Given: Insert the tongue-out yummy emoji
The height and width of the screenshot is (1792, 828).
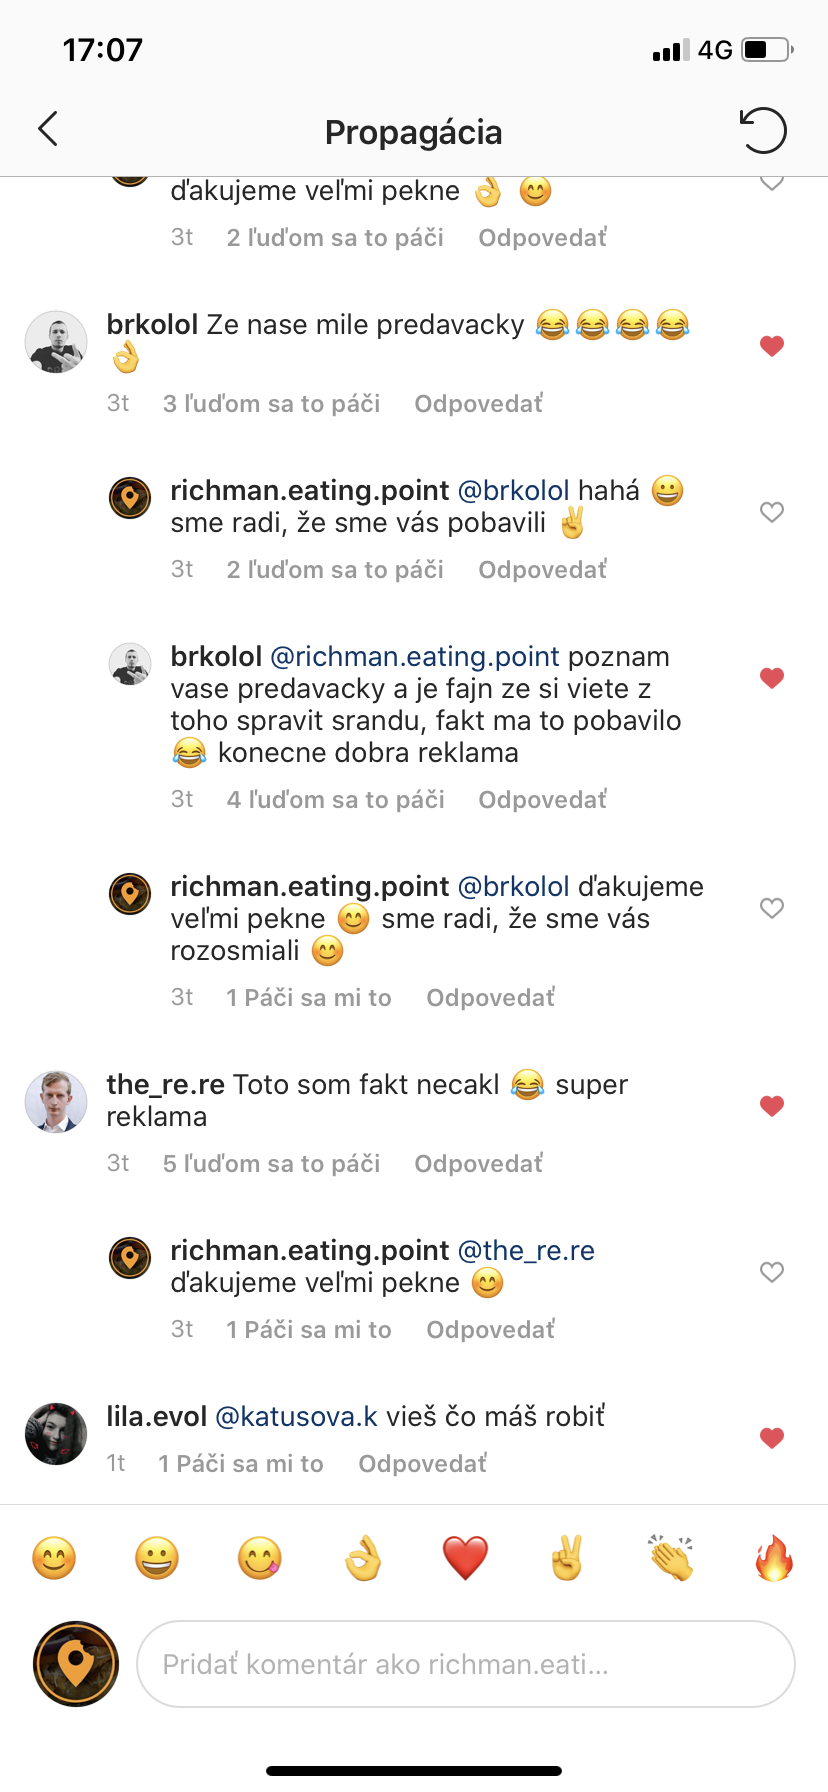Looking at the screenshot, I should tap(260, 1558).
